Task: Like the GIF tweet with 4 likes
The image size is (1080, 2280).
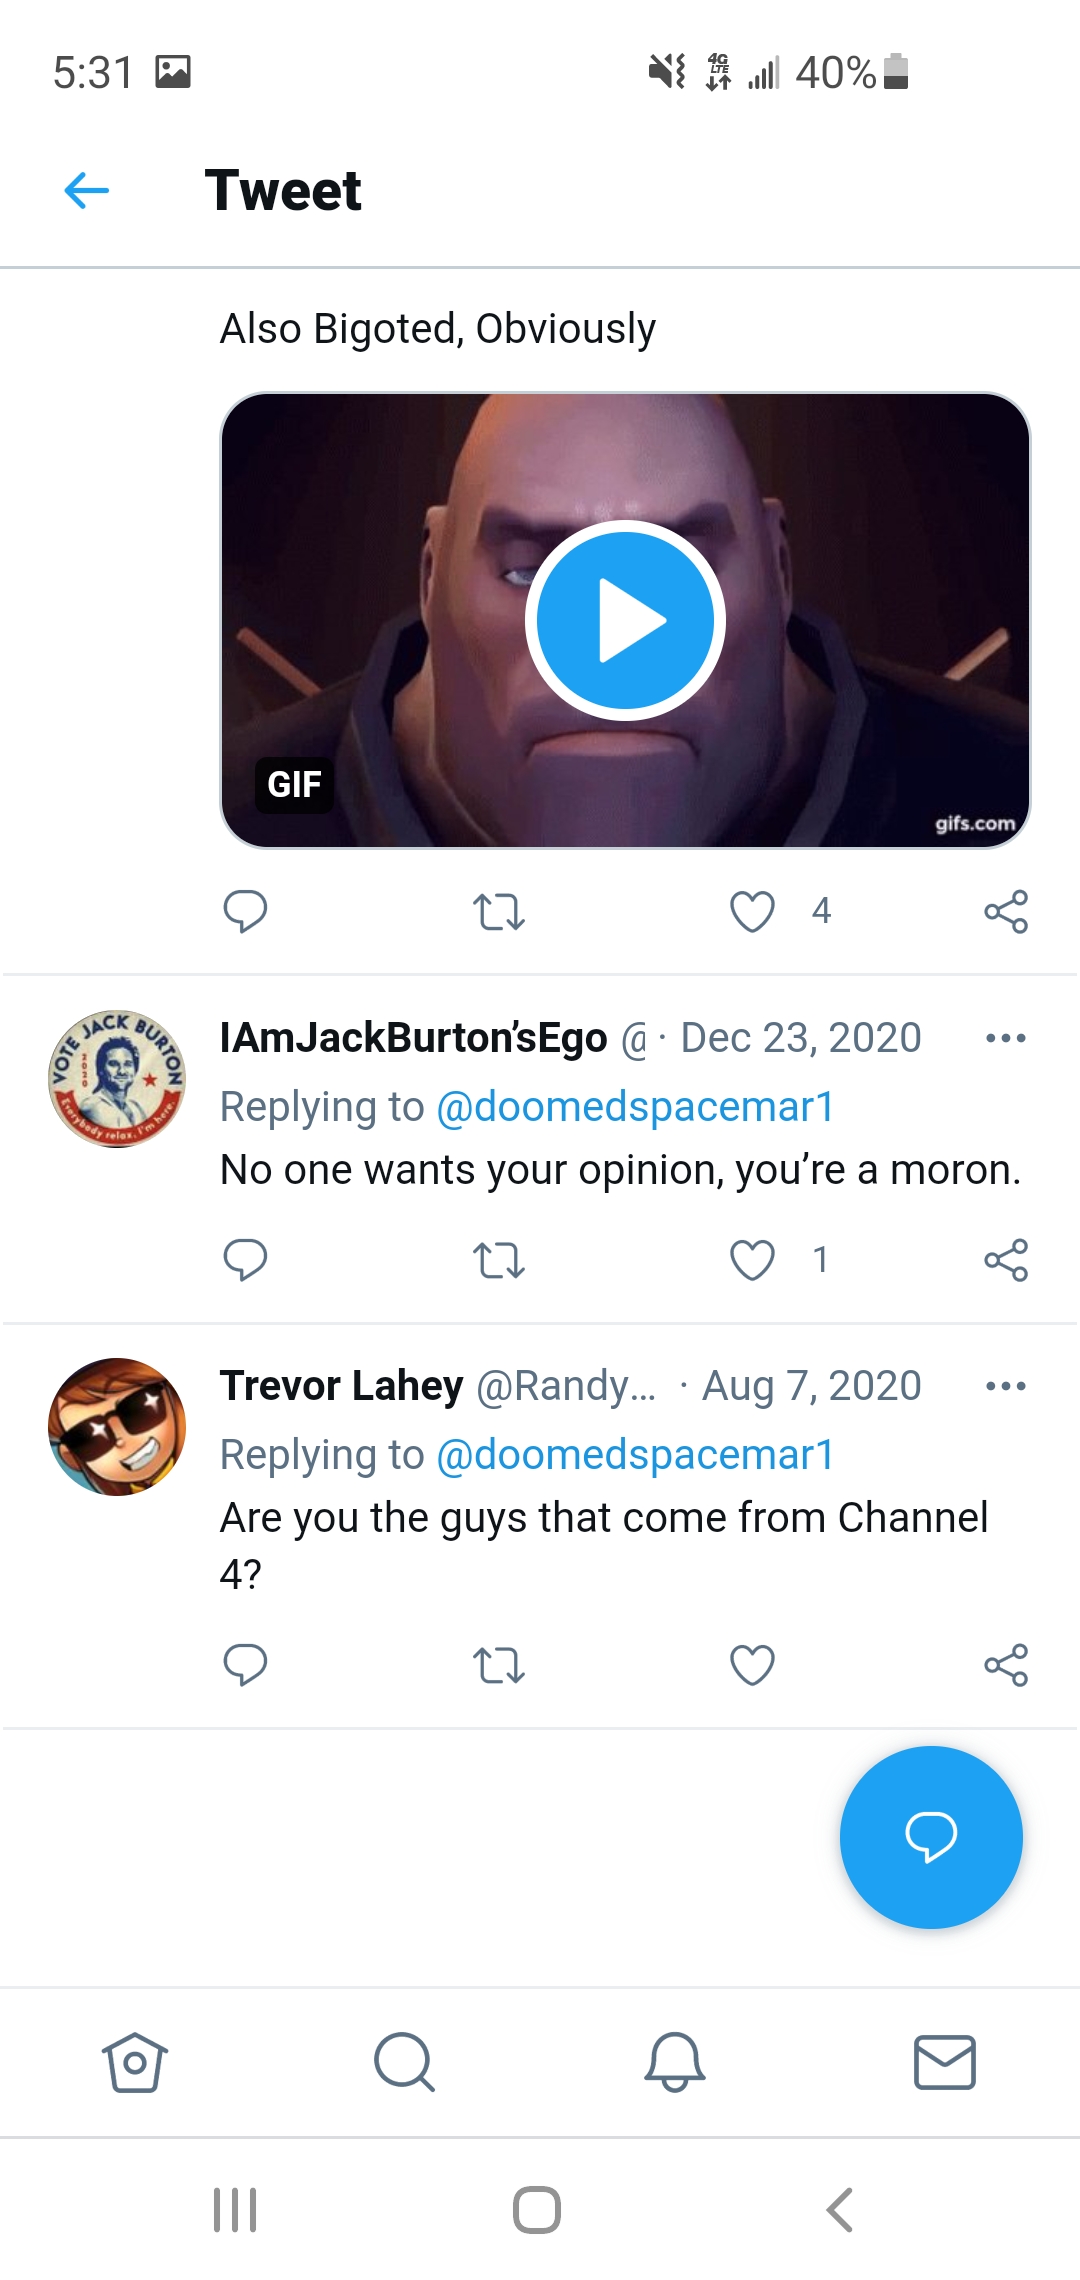Action: pyautogui.click(x=752, y=911)
